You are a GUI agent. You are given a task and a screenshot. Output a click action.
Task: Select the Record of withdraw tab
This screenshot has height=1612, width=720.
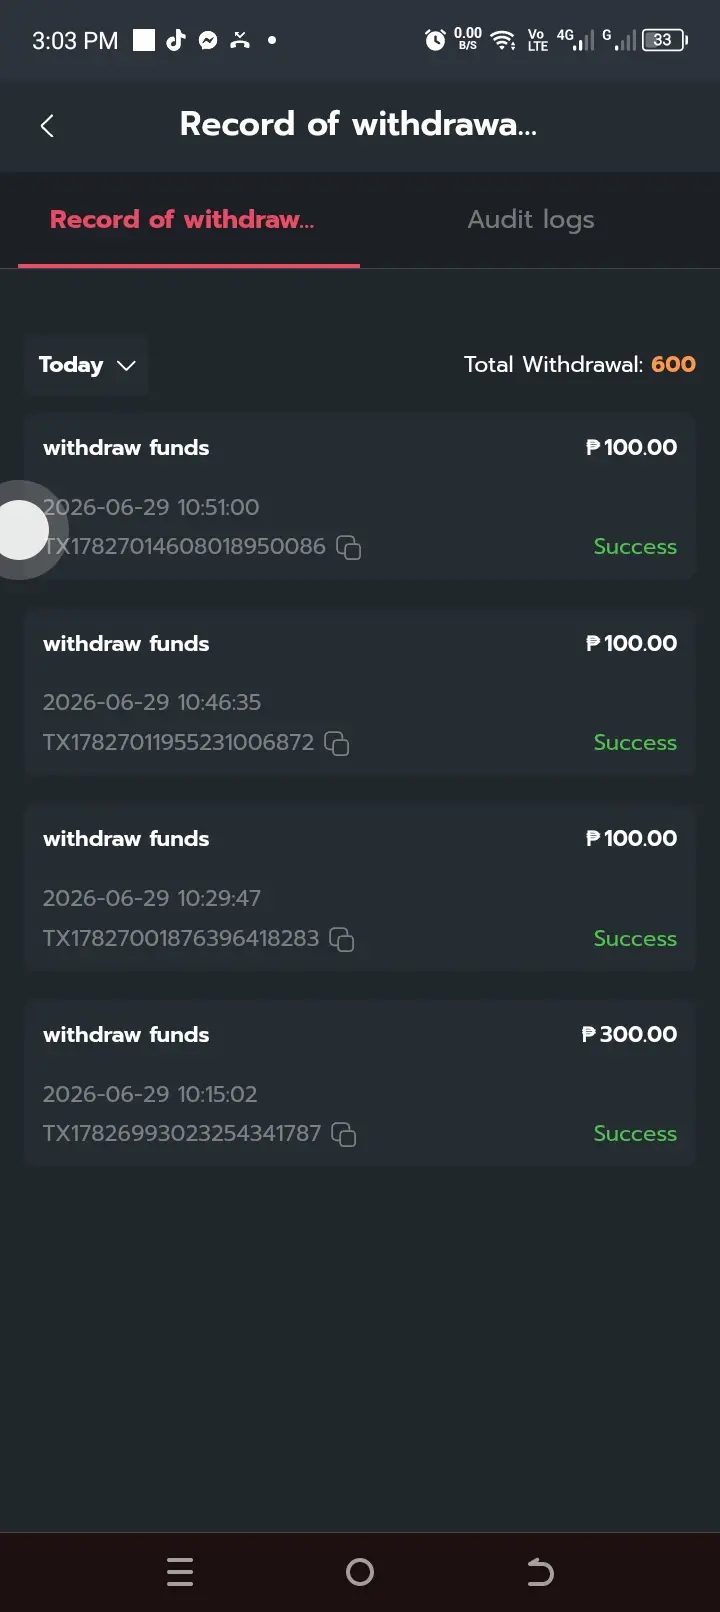point(182,220)
